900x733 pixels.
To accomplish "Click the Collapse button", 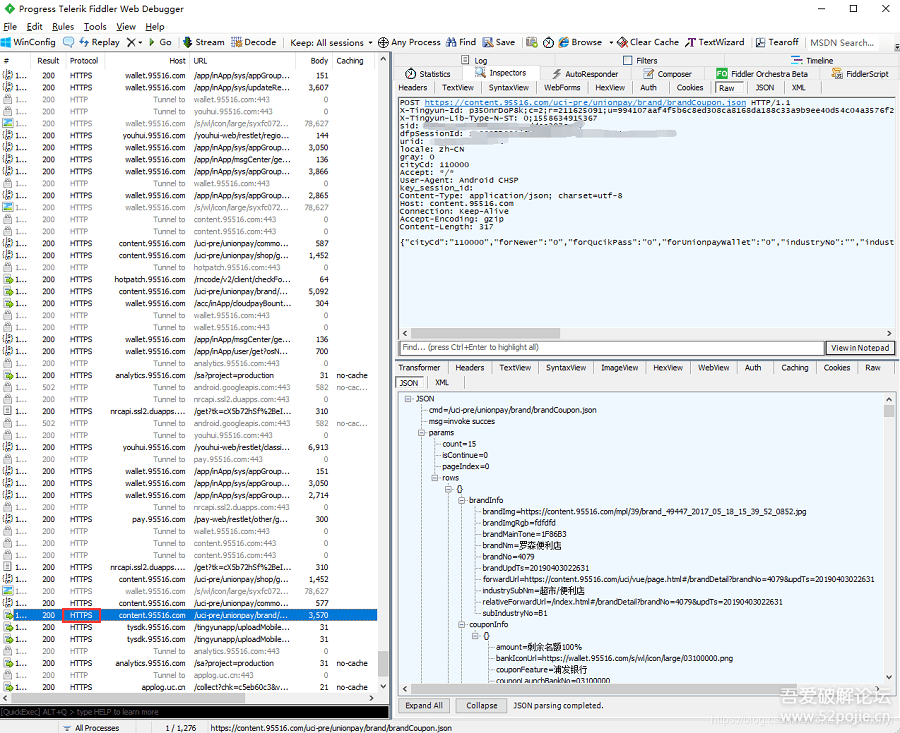I will [x=482, y=705].
